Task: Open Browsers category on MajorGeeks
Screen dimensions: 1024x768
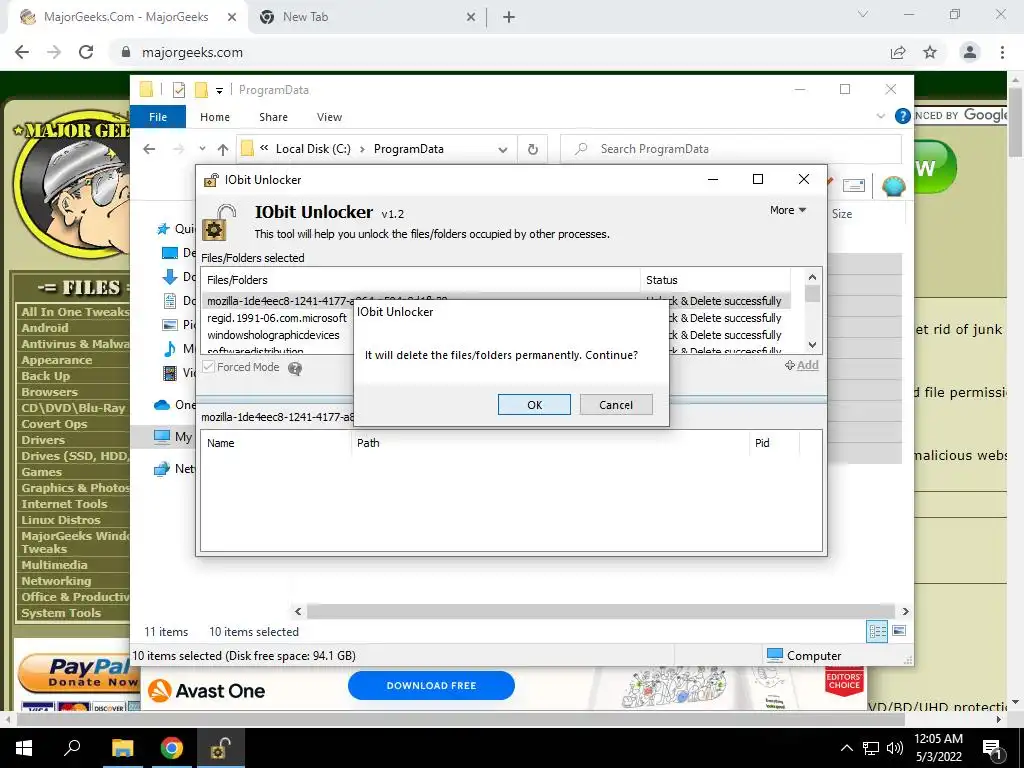Action: point(49,392)
